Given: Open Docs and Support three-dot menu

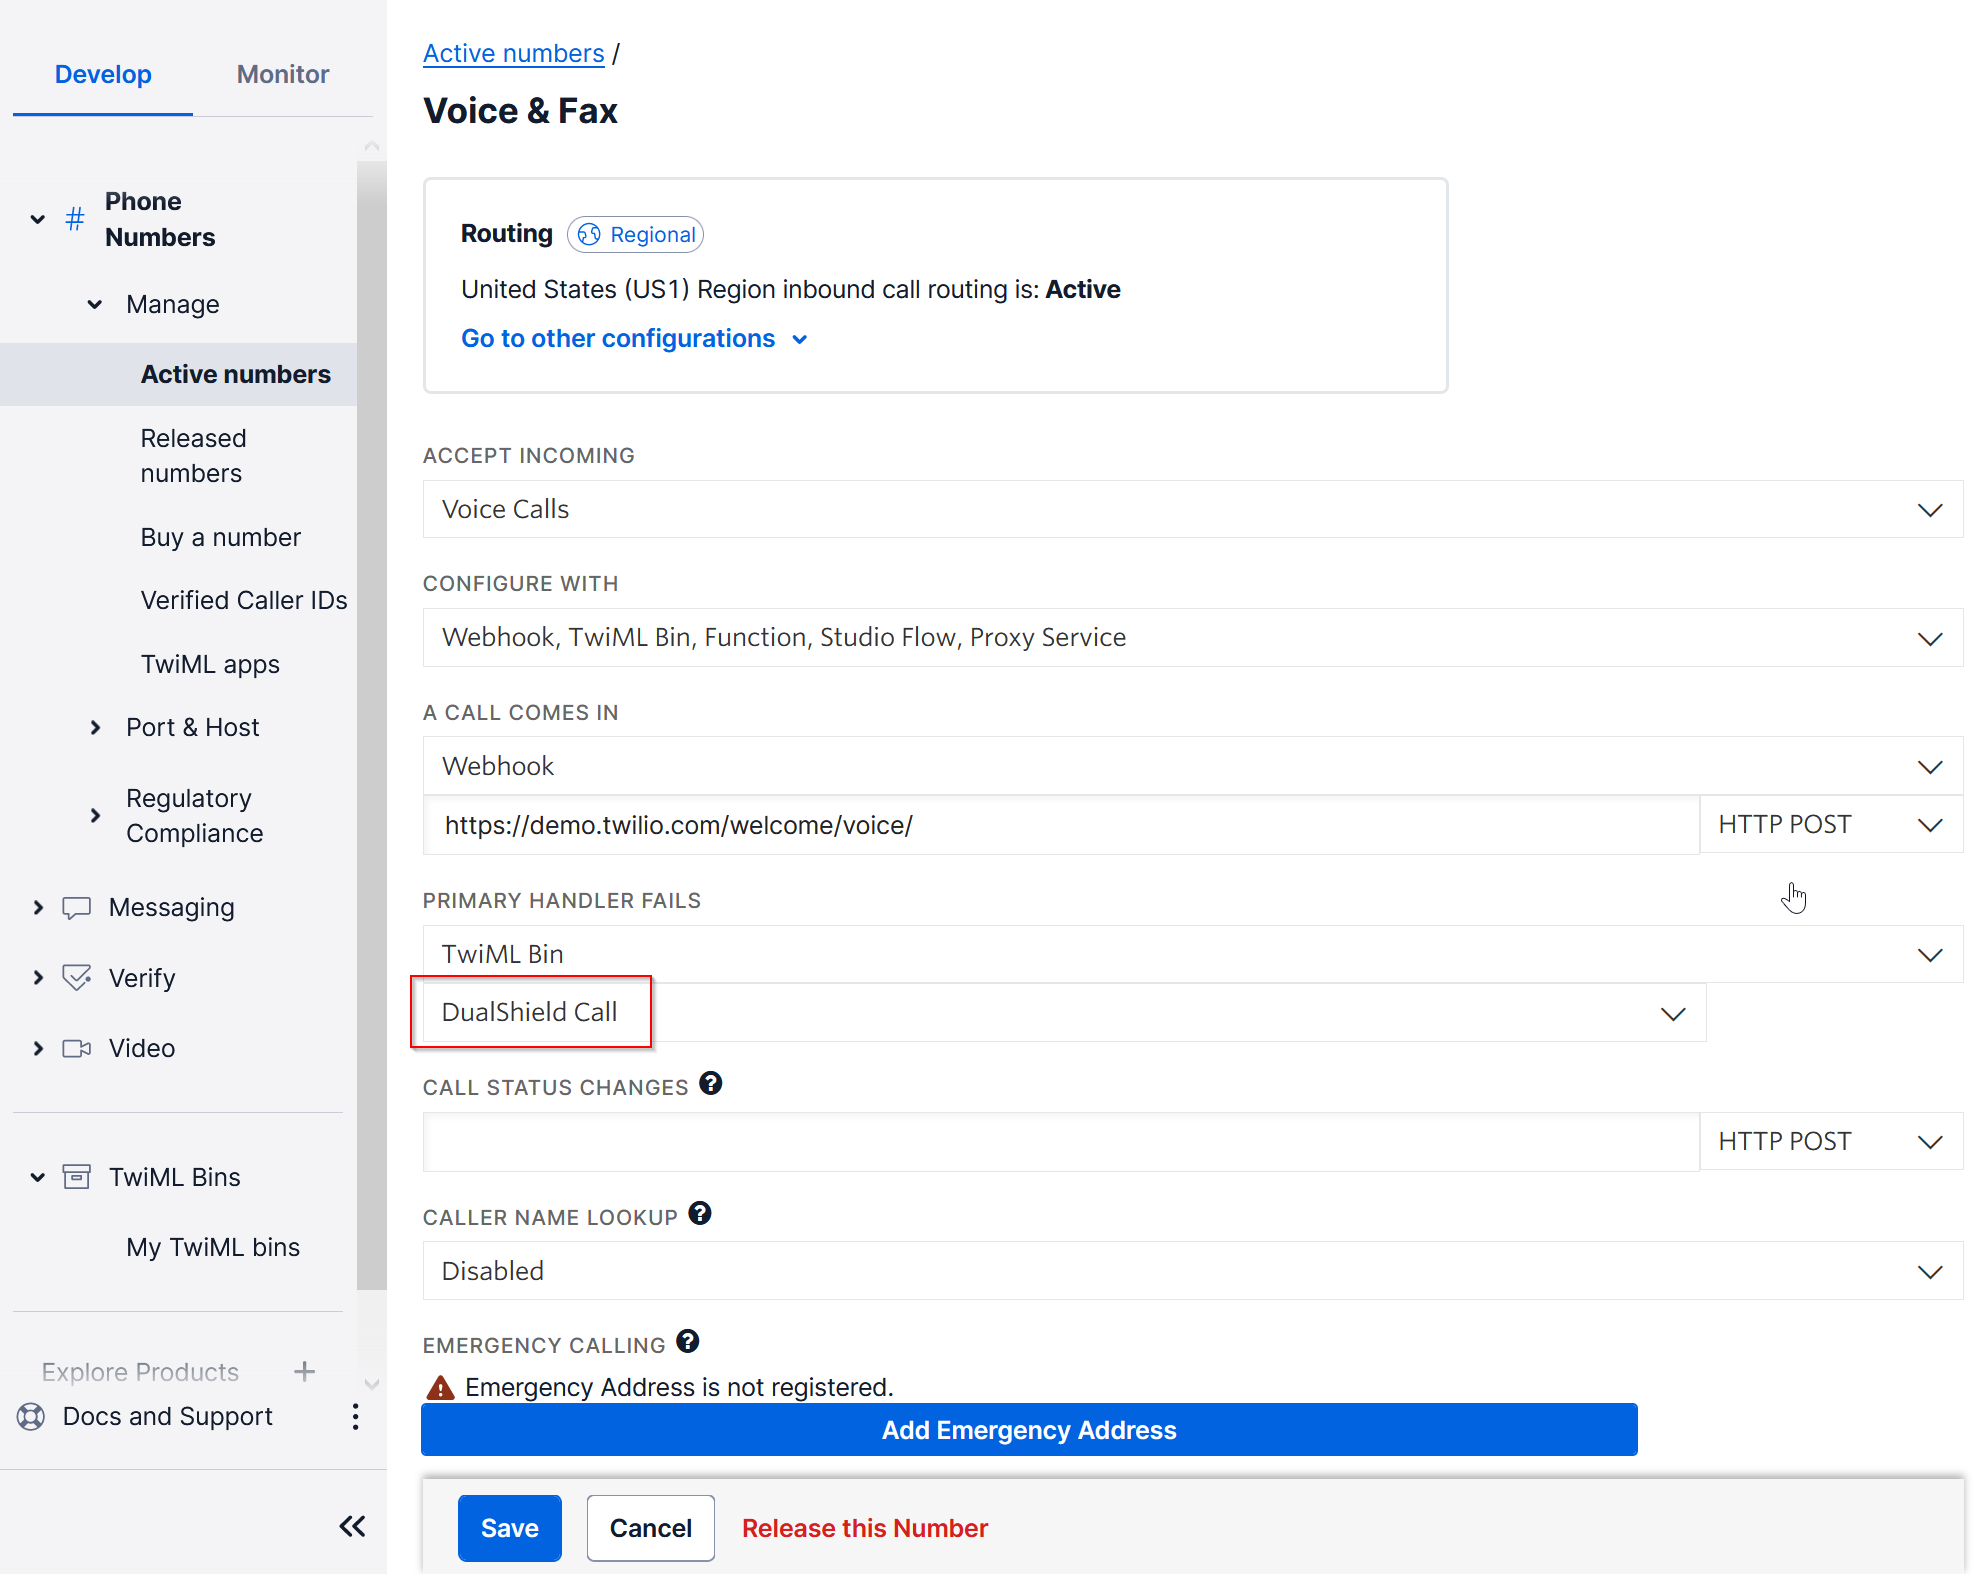Looking at the screenshot, I should coord(355,1416).
